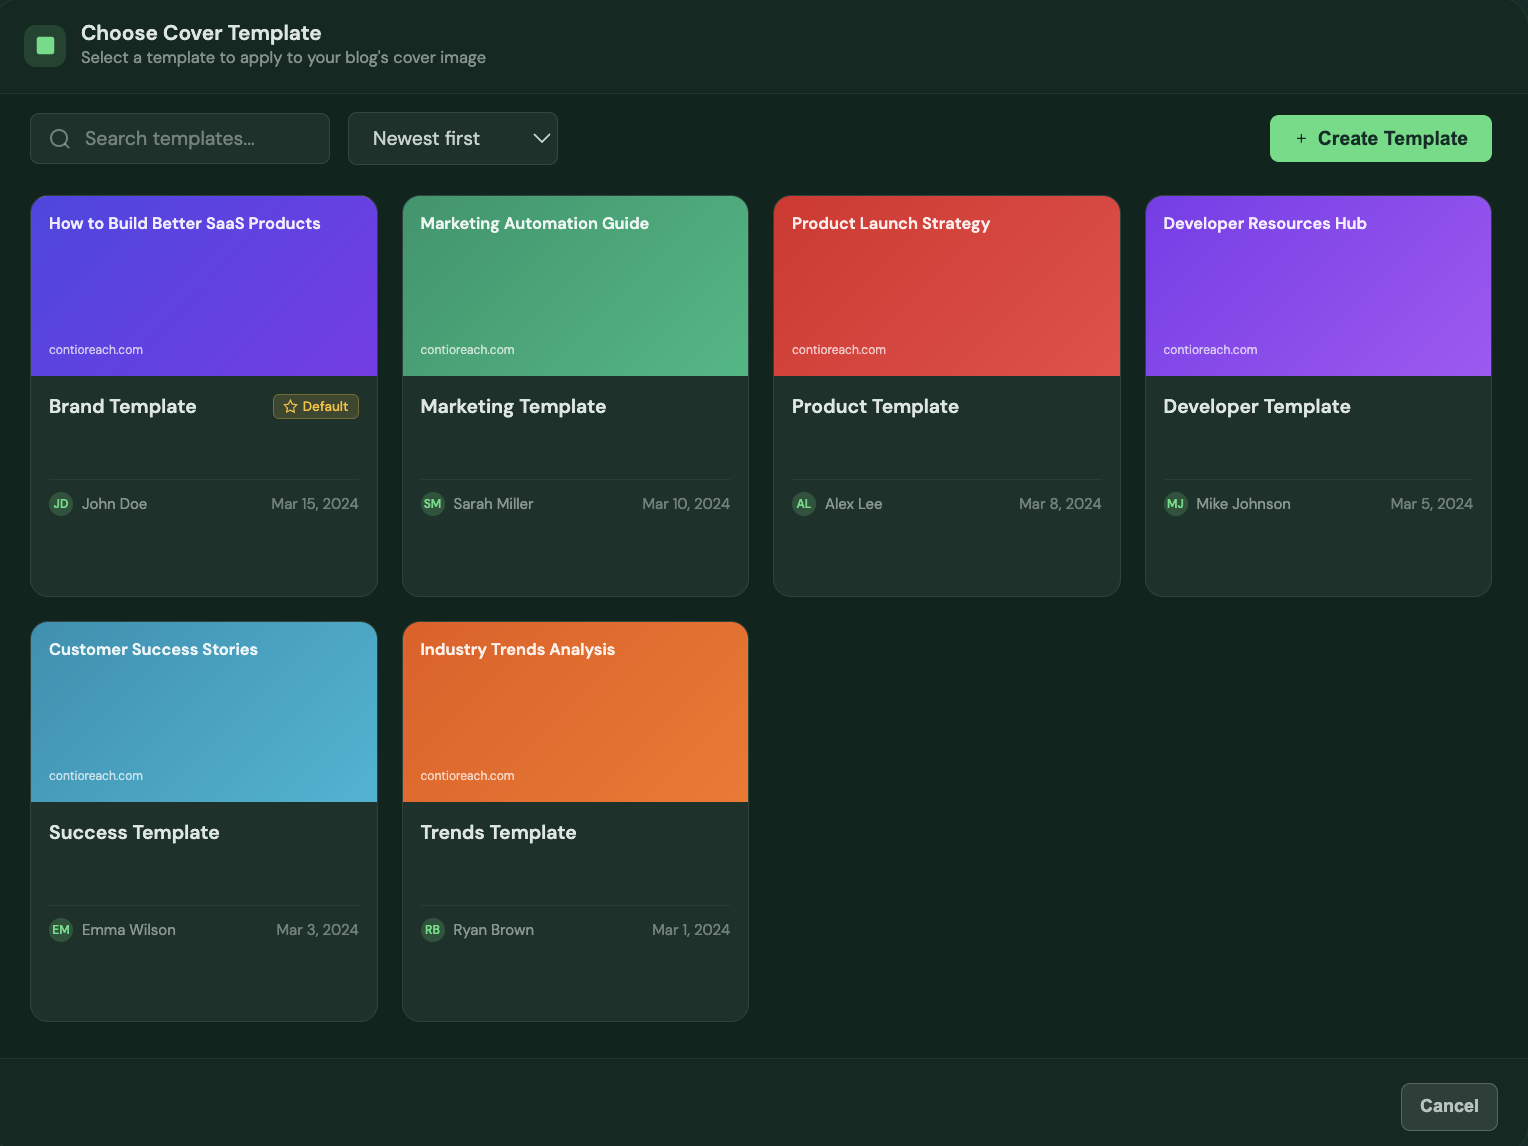
Task: Click Alex Lee's AL avatar
Action: (x=804, y=504)
